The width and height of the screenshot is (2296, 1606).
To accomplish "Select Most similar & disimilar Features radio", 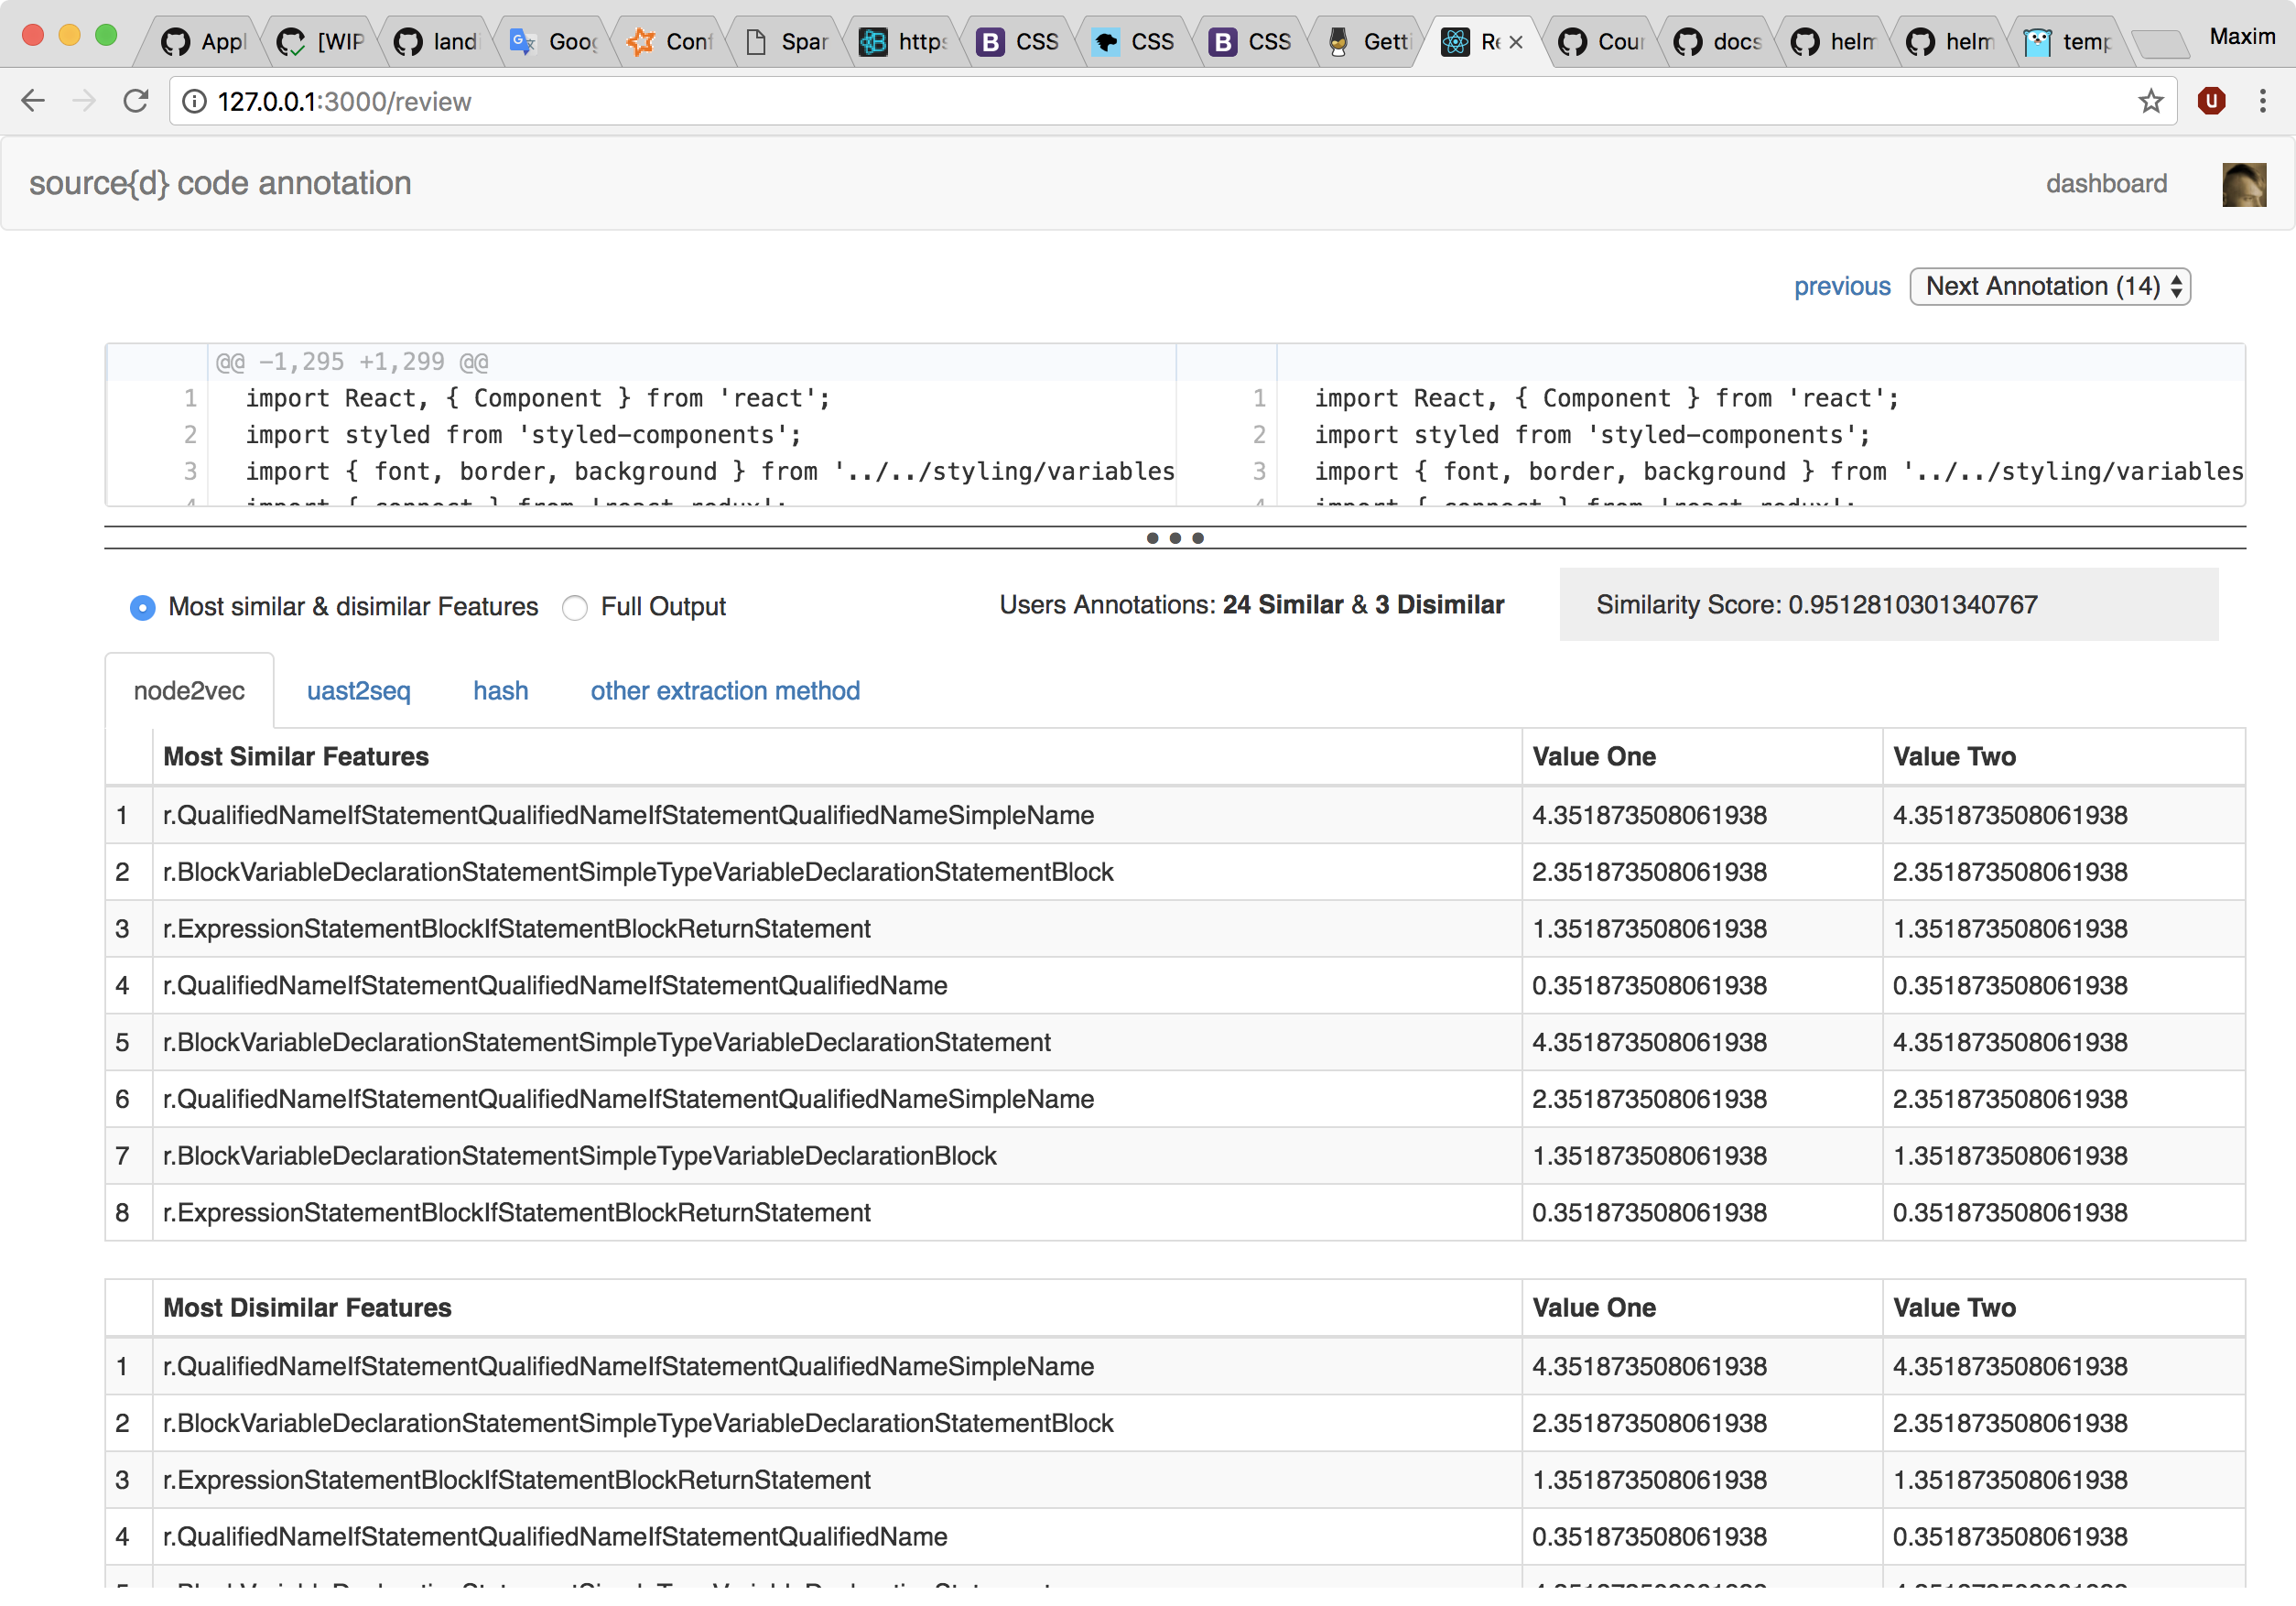I will (143, 607).
